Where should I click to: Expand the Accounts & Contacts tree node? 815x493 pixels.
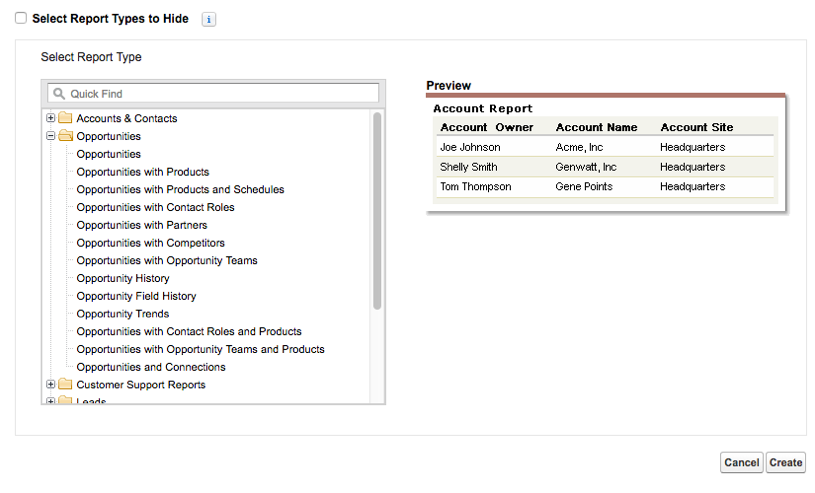coord(51,118)
